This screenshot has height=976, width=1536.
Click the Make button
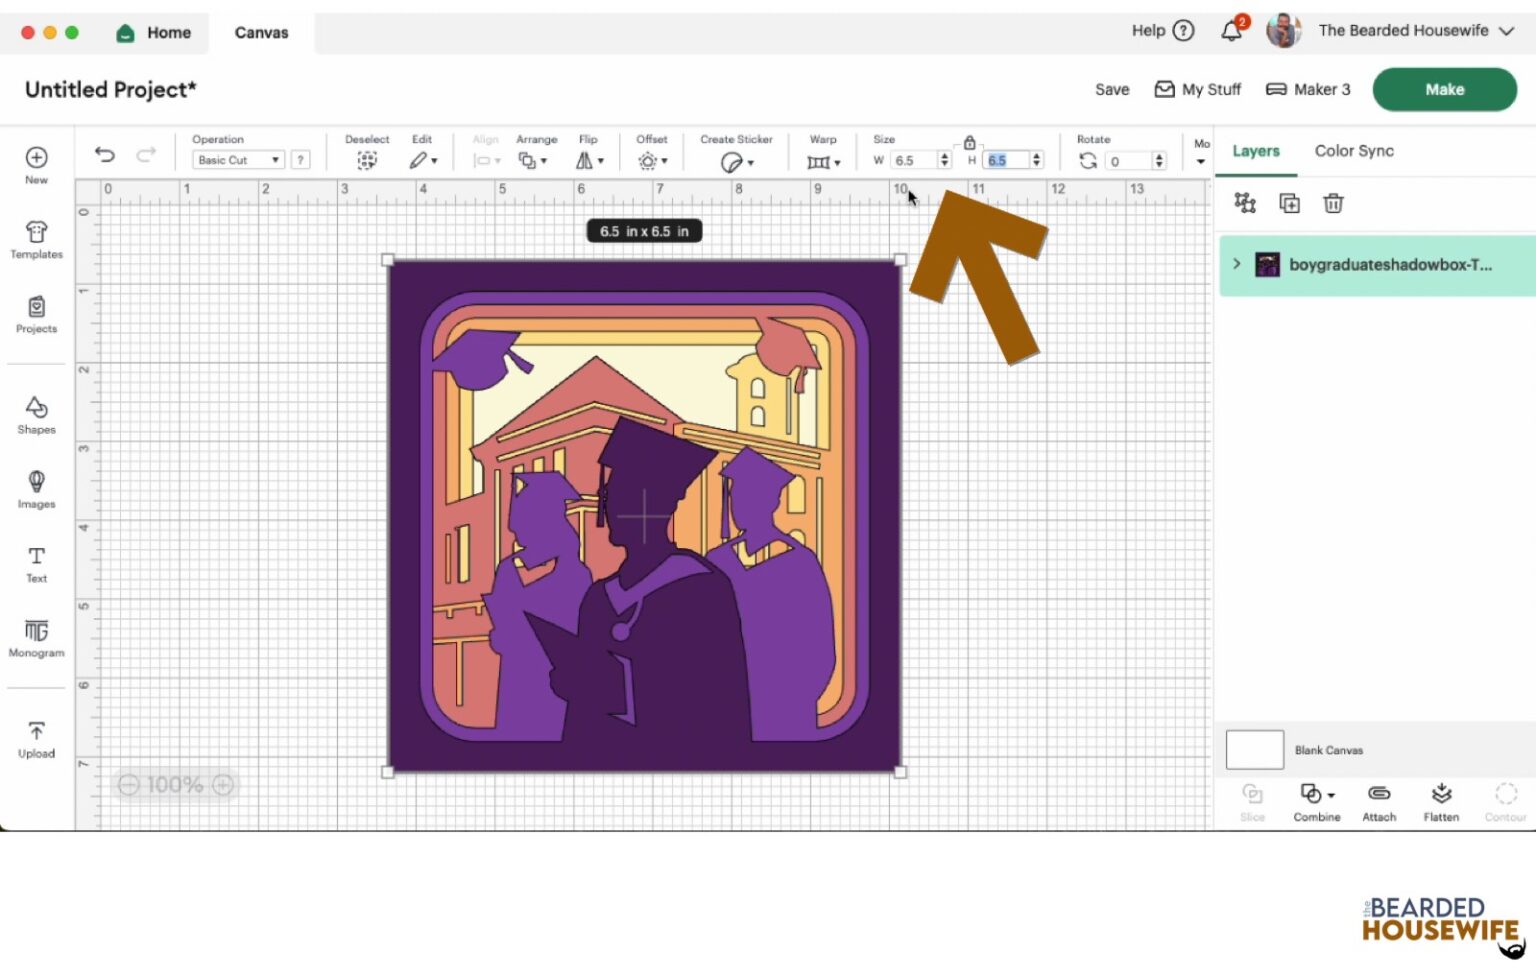click(1444, 89)
